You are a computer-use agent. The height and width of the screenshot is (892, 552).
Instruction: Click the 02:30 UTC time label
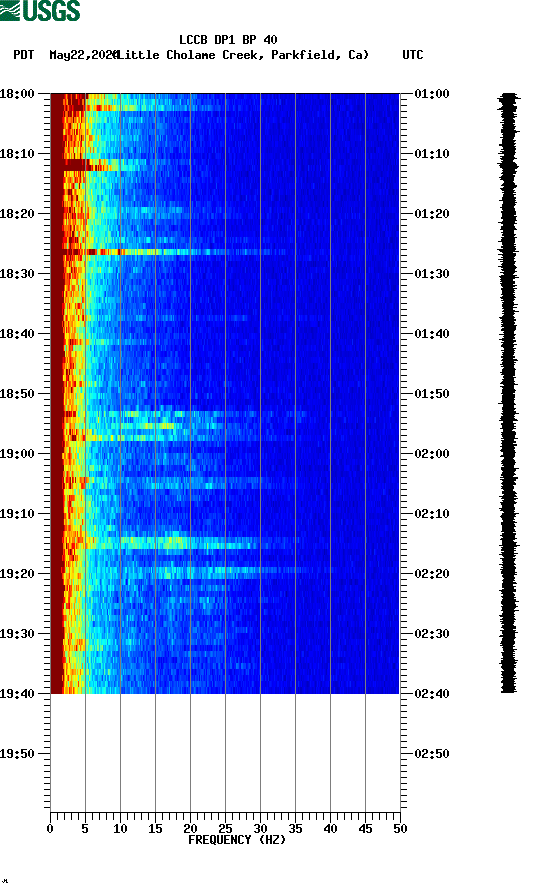432,634
